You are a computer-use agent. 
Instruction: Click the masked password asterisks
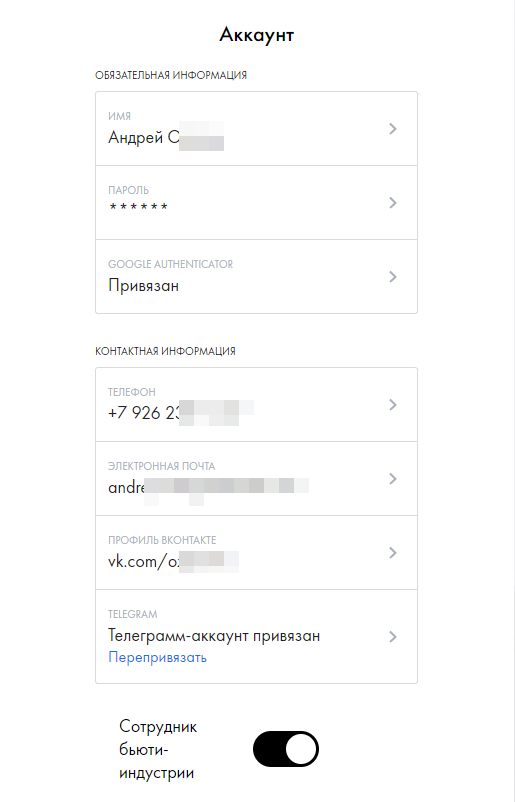[139, 207]
